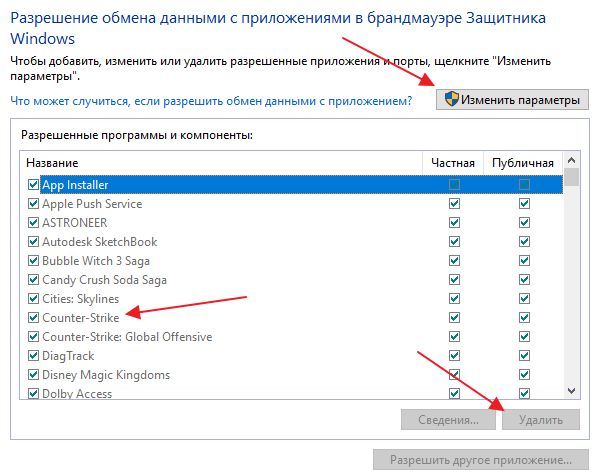Toggle Частная checkbox for Bubble Witch 3 Saga
Image resolution: width=600 pixels, height=475 pixels.
[x=454, y=261]
